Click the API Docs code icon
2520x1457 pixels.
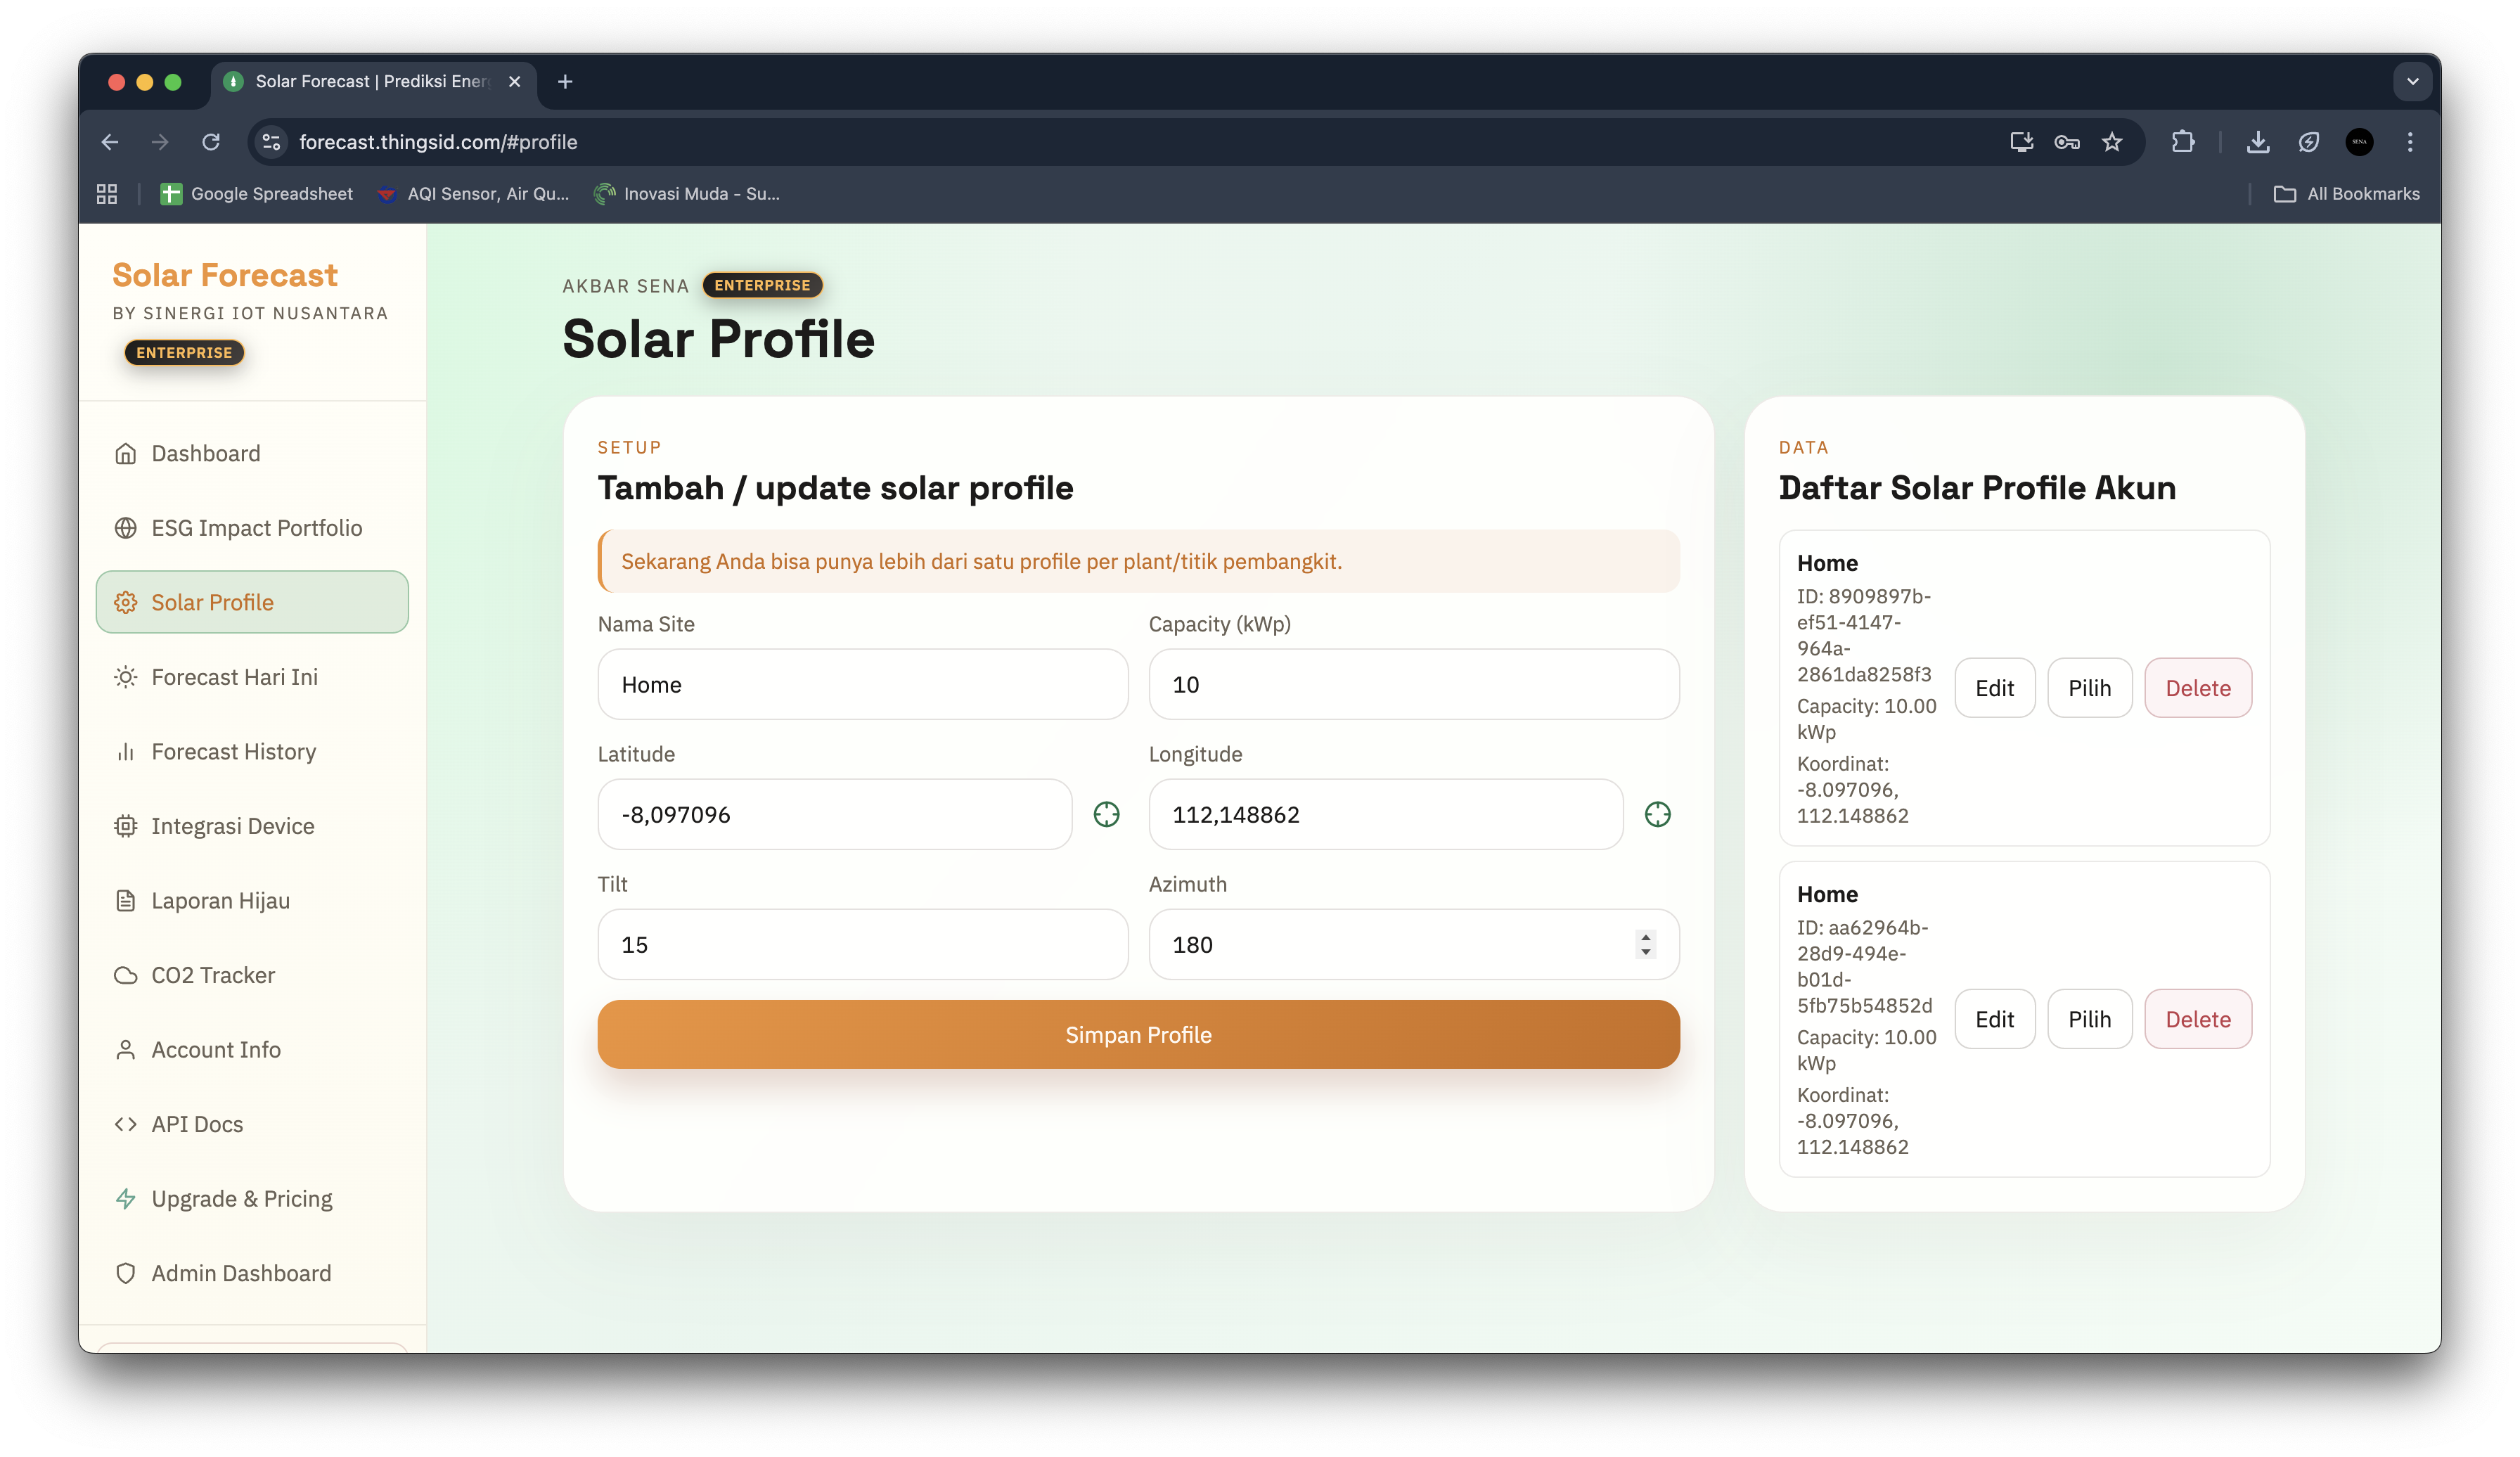coord(126,1123)
